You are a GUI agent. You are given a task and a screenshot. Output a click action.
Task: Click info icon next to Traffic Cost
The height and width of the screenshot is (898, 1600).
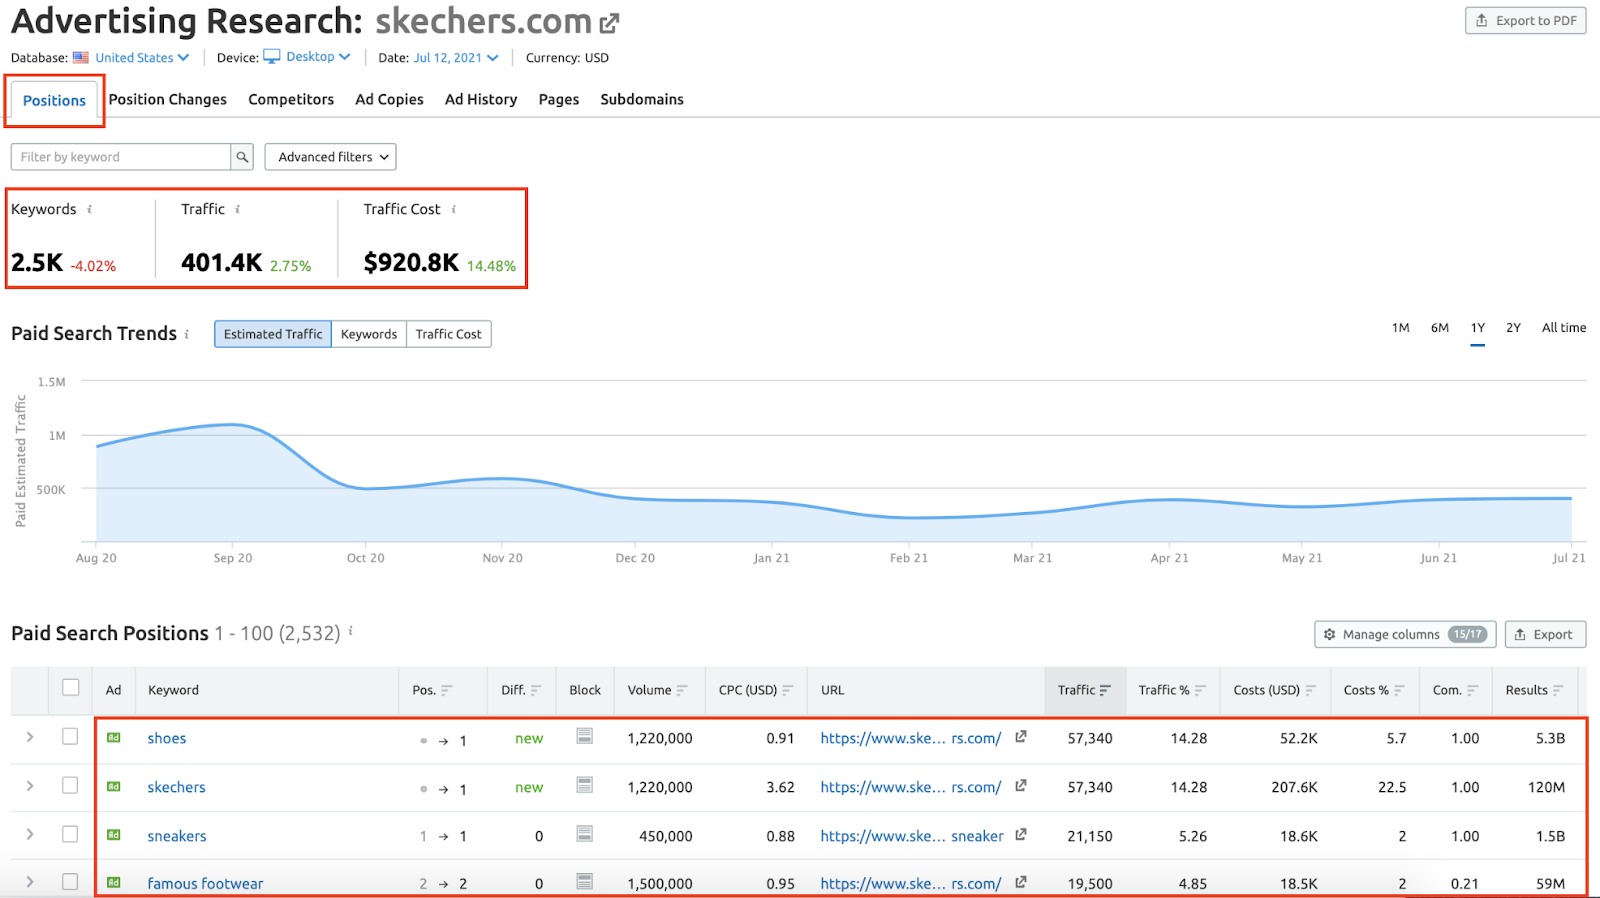[x=454, y=209]
